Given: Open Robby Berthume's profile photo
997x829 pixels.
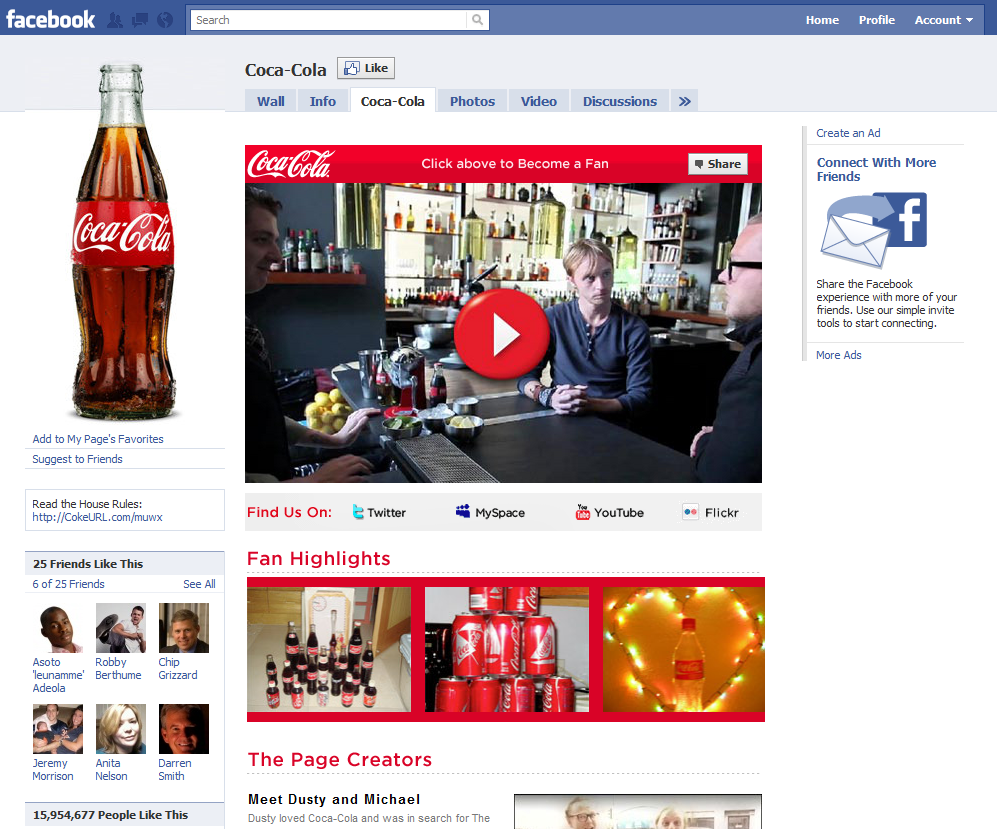Looking at the screenshot, I should pos(121,628).
